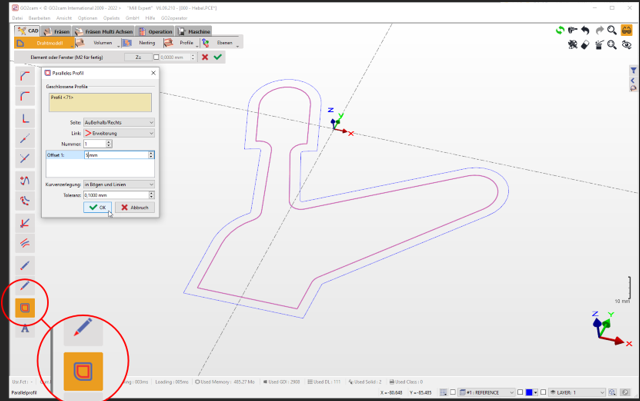This screenshot has width=640, height=401.
Task: Select the top arc fillet tool in sidebar
Action: (27, 76)
